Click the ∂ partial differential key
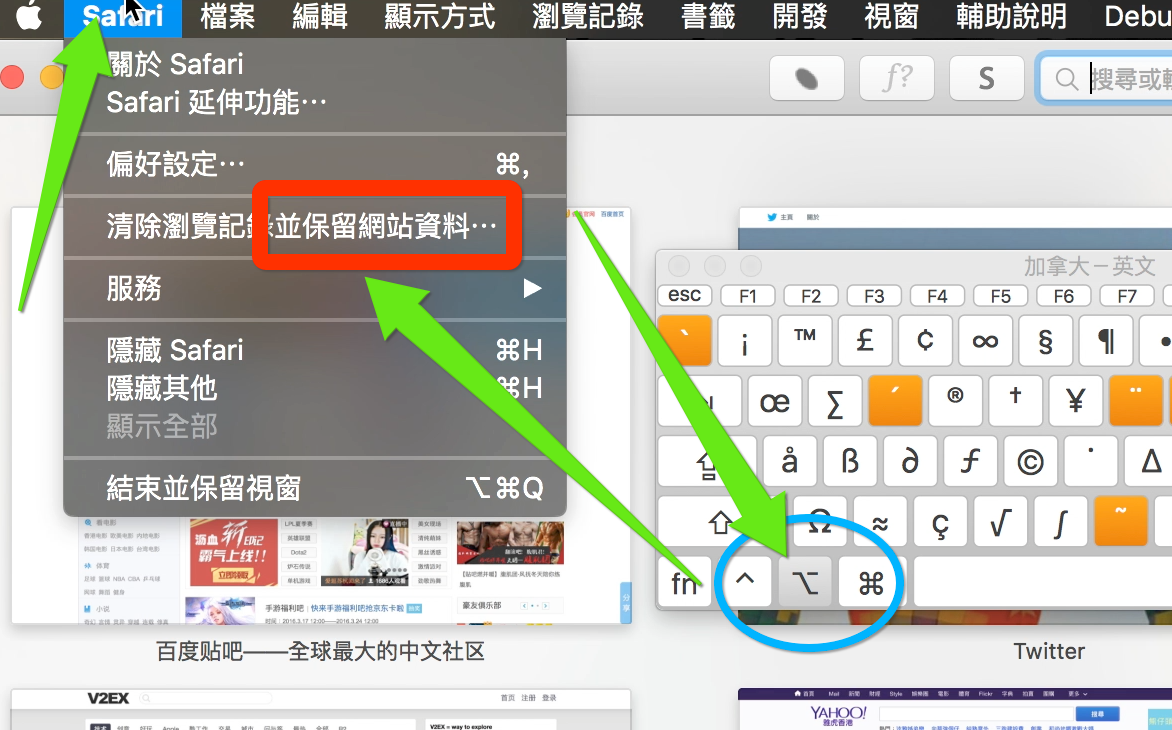The image size is (1172, 730). (x=910, y=462)
